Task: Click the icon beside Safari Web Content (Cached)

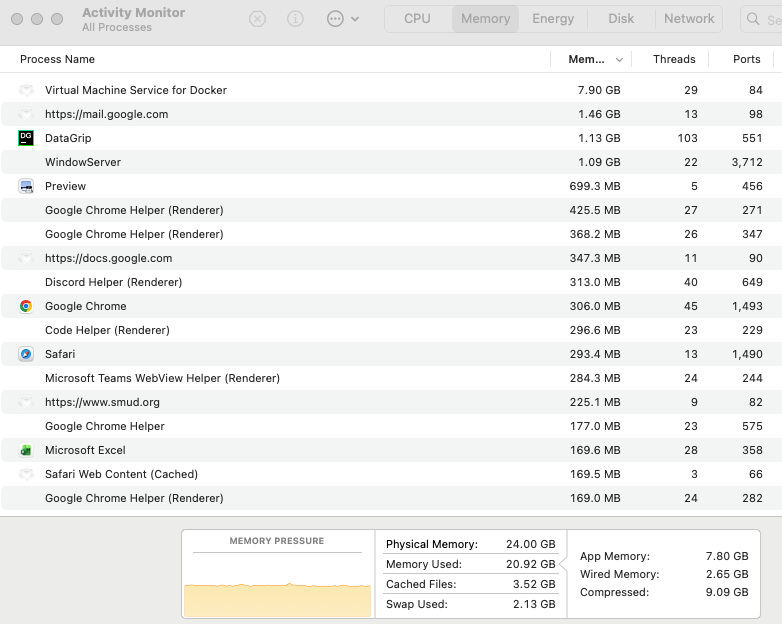Action: pyautogui.click(x=26, y=474)
